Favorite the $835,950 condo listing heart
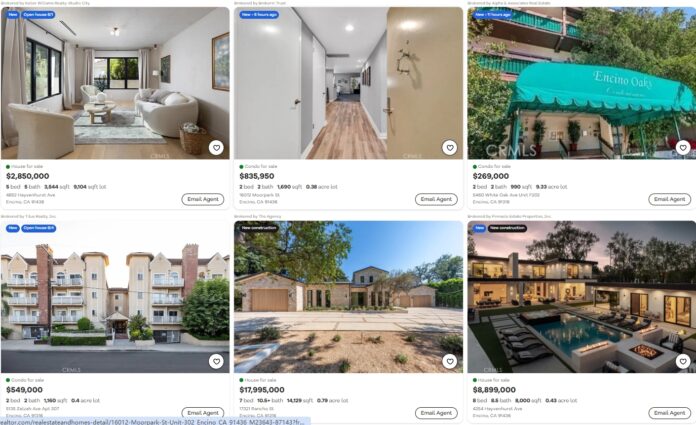 pos(450,147)
